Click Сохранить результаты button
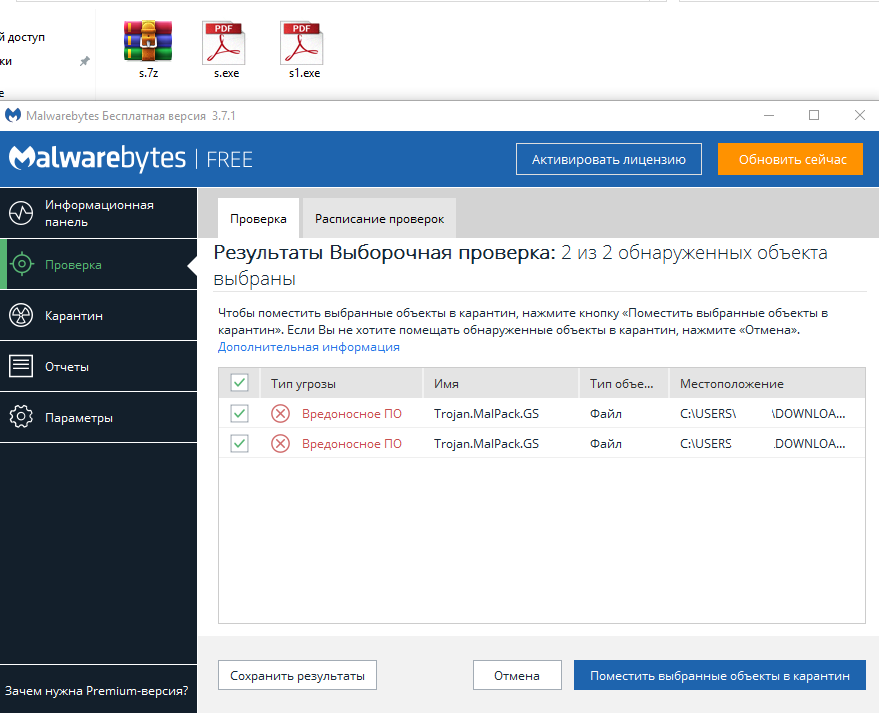 coord(297,675)
